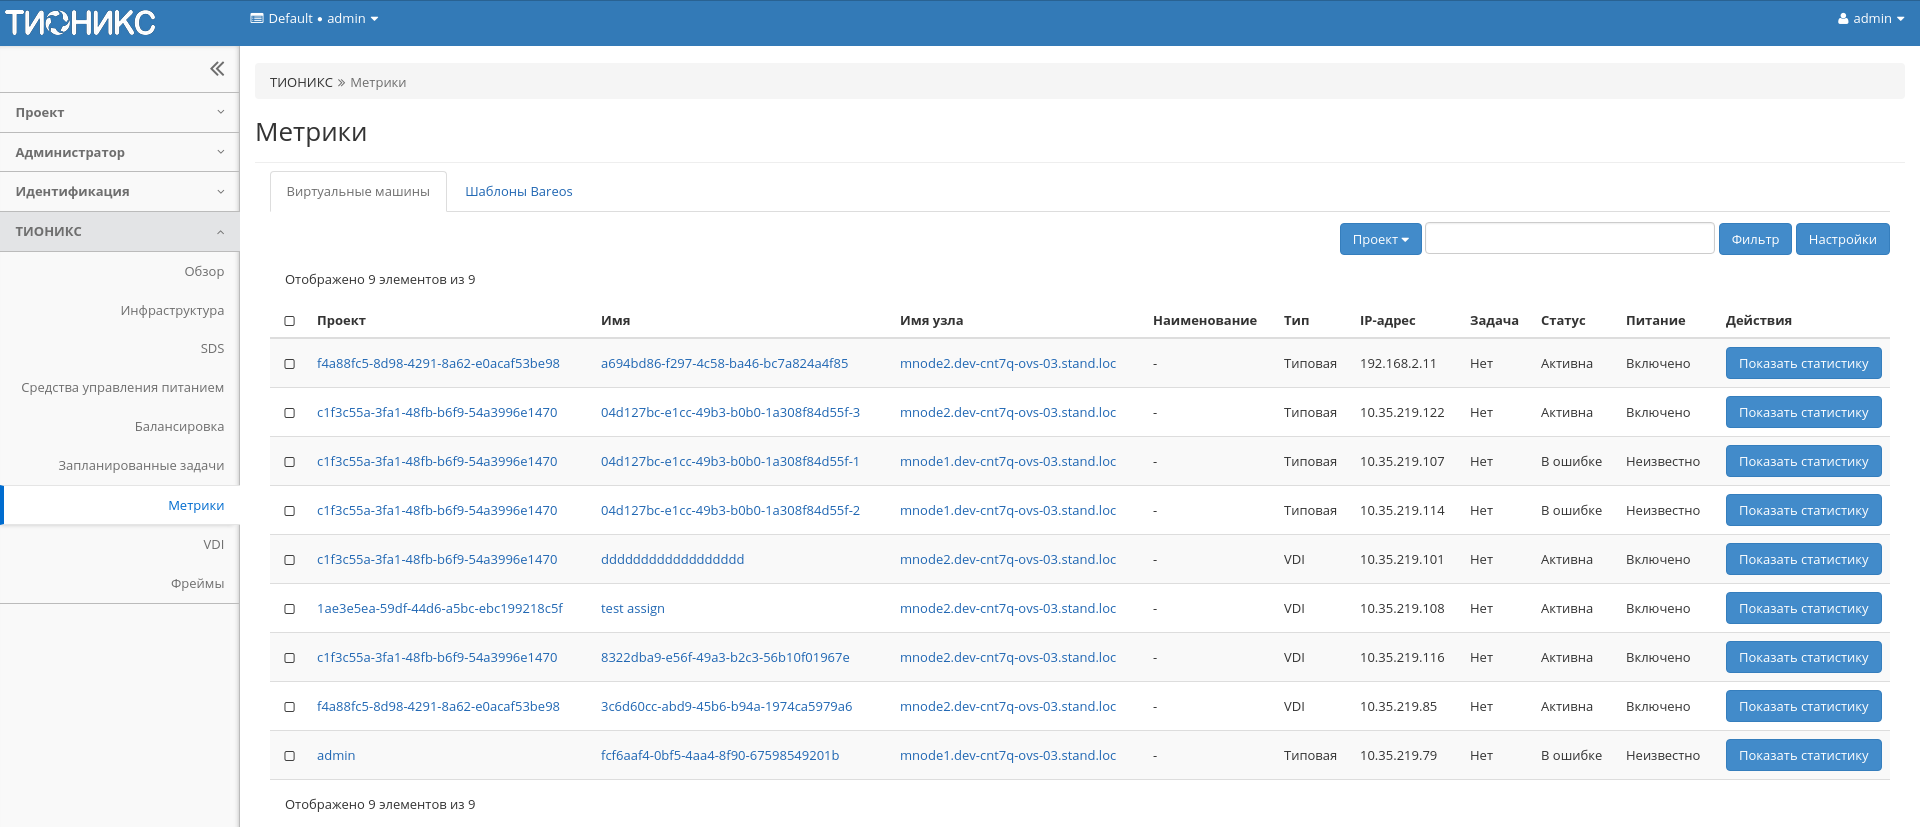The height and width of the screenshot is (827, 1920).
Task: Click the filter text input field
Action: (x=1569, y=239)
